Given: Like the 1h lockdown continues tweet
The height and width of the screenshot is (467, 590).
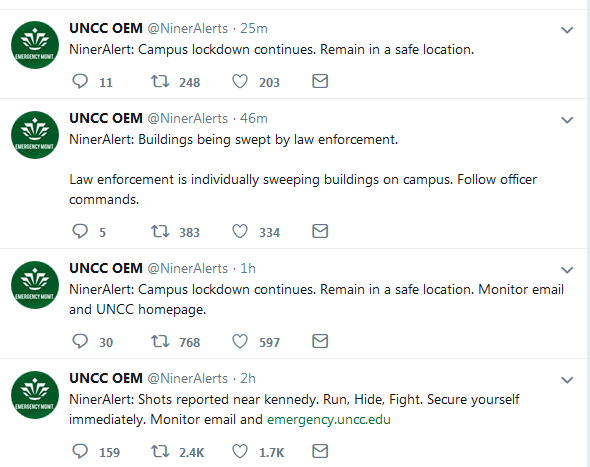Looking at the screenshot, I should 240,341.
